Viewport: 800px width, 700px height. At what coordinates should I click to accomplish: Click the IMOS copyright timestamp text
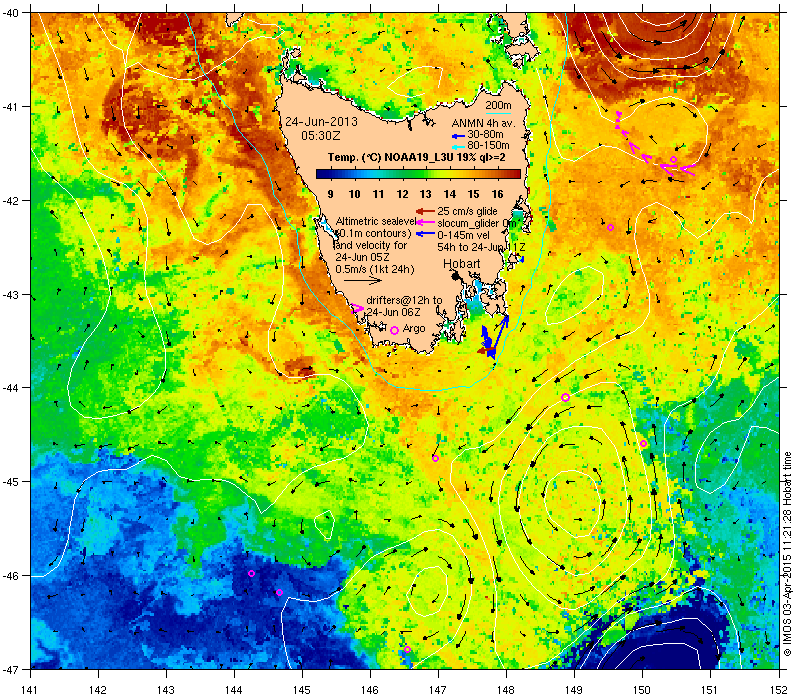coord(787,554)
